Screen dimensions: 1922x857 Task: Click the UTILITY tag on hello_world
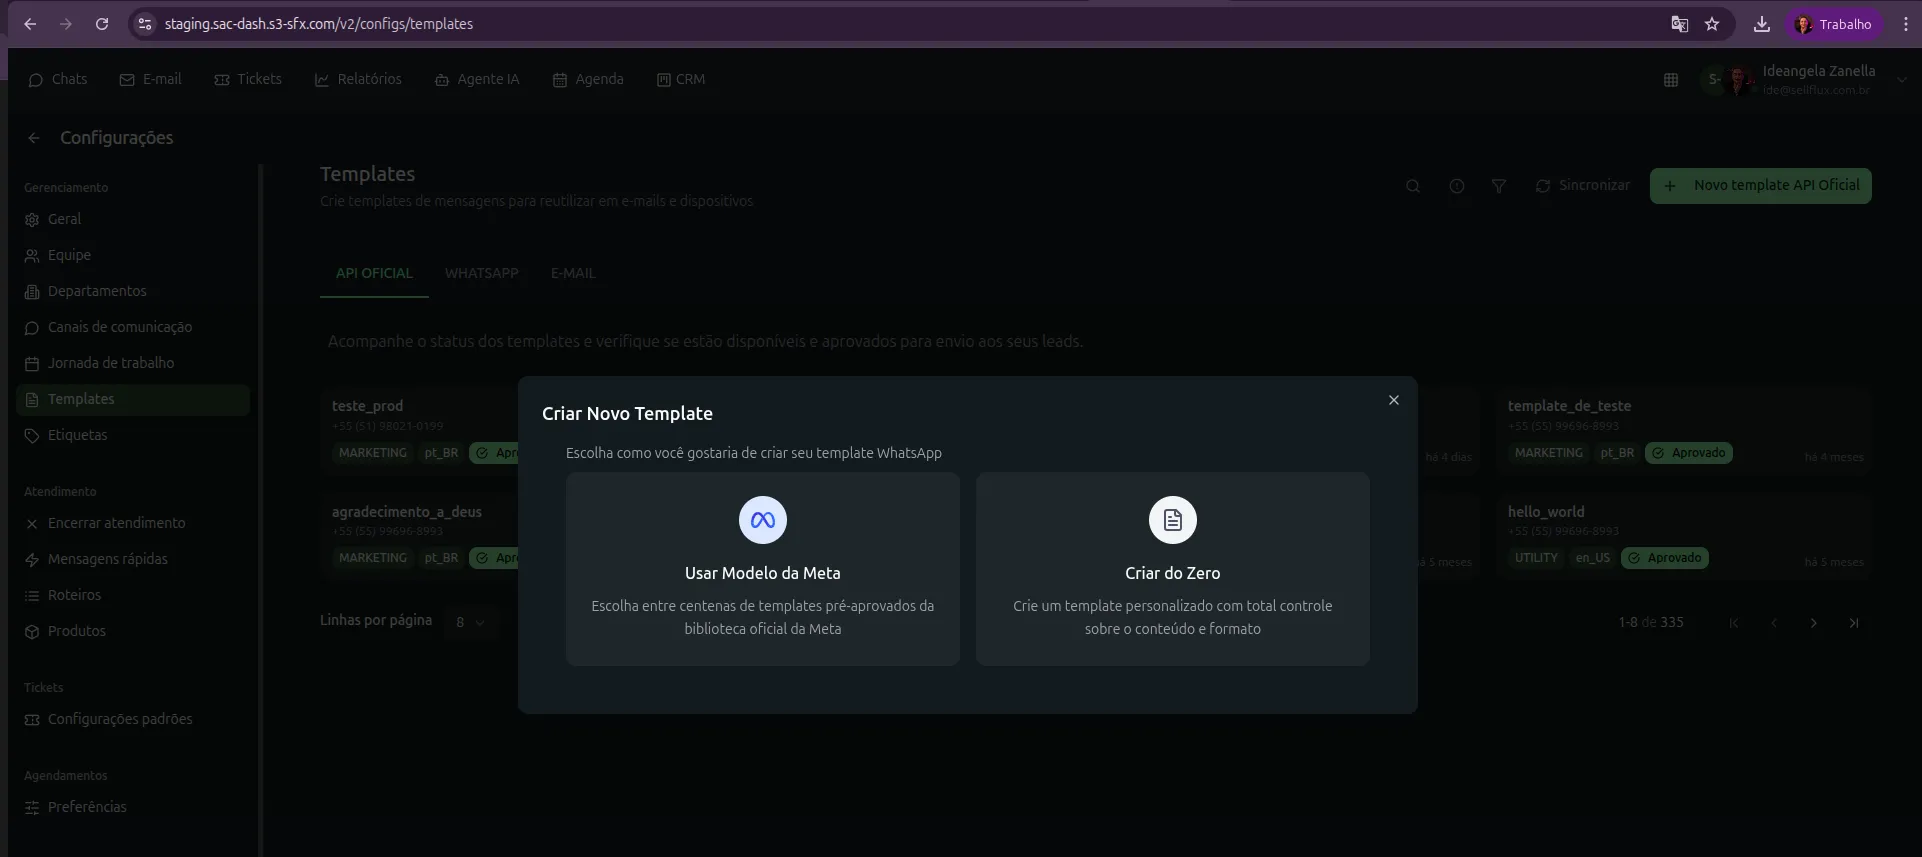click(1536, 558)
